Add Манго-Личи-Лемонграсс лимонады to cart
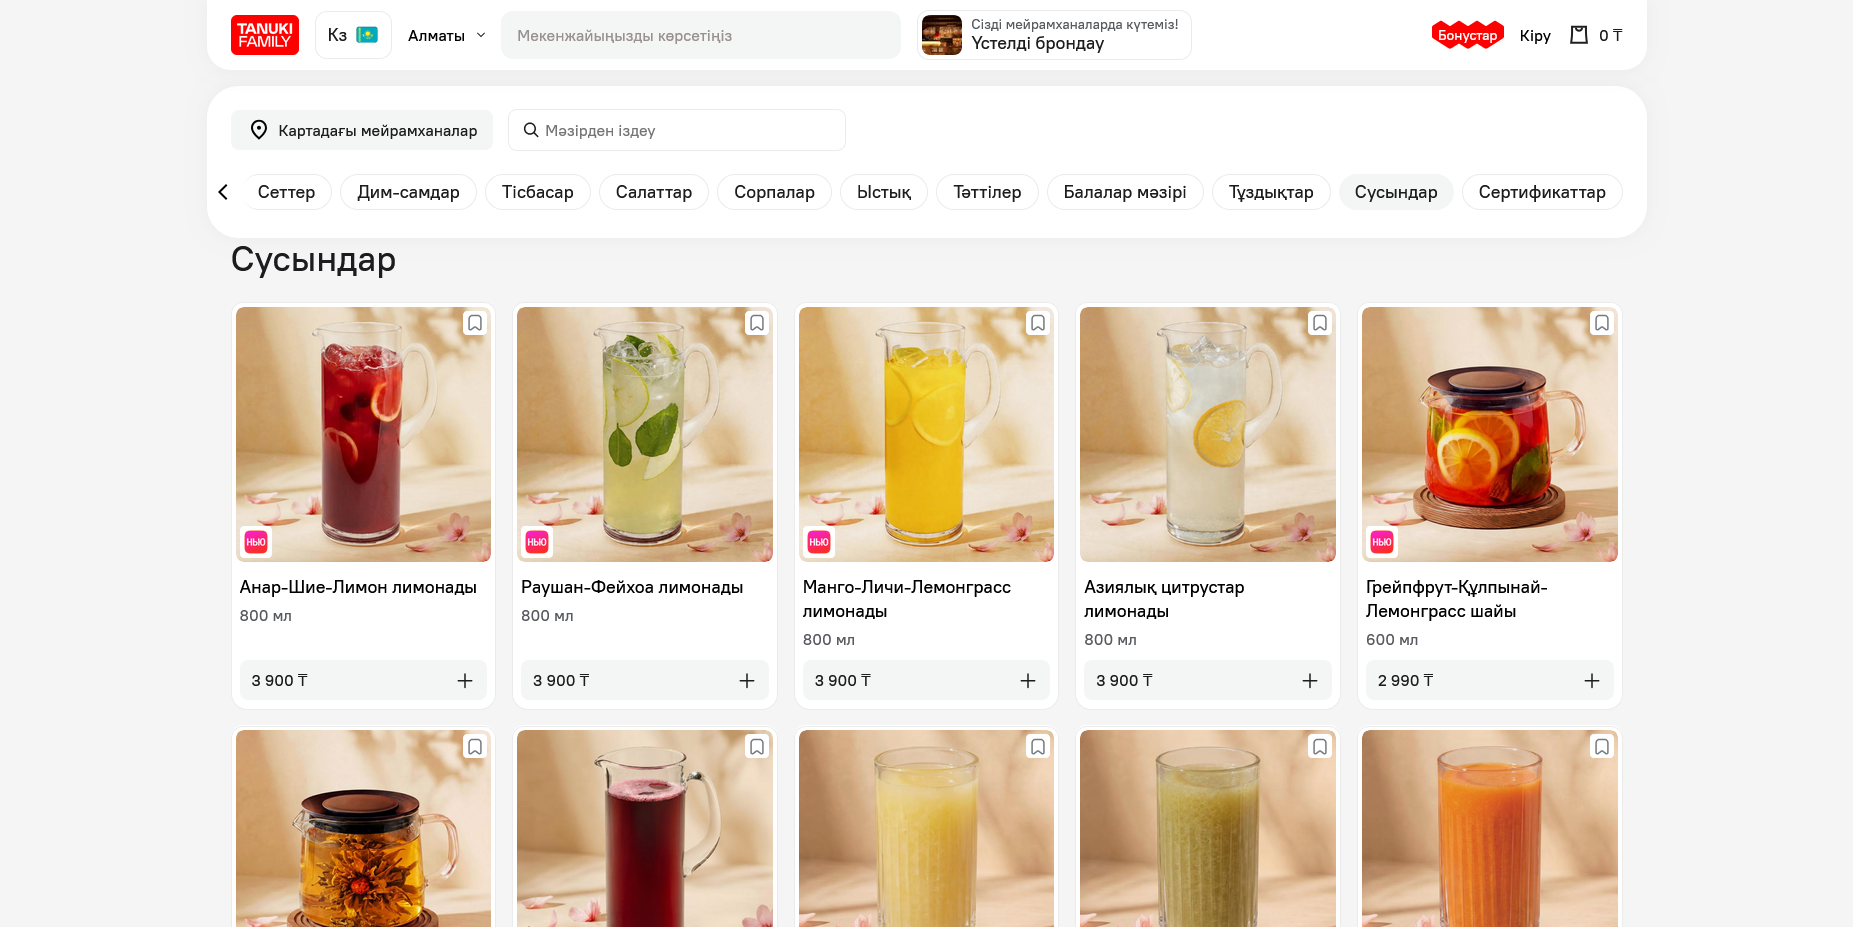Image resolution: width=1853 pixels, height=927 pixels. 1028,681
